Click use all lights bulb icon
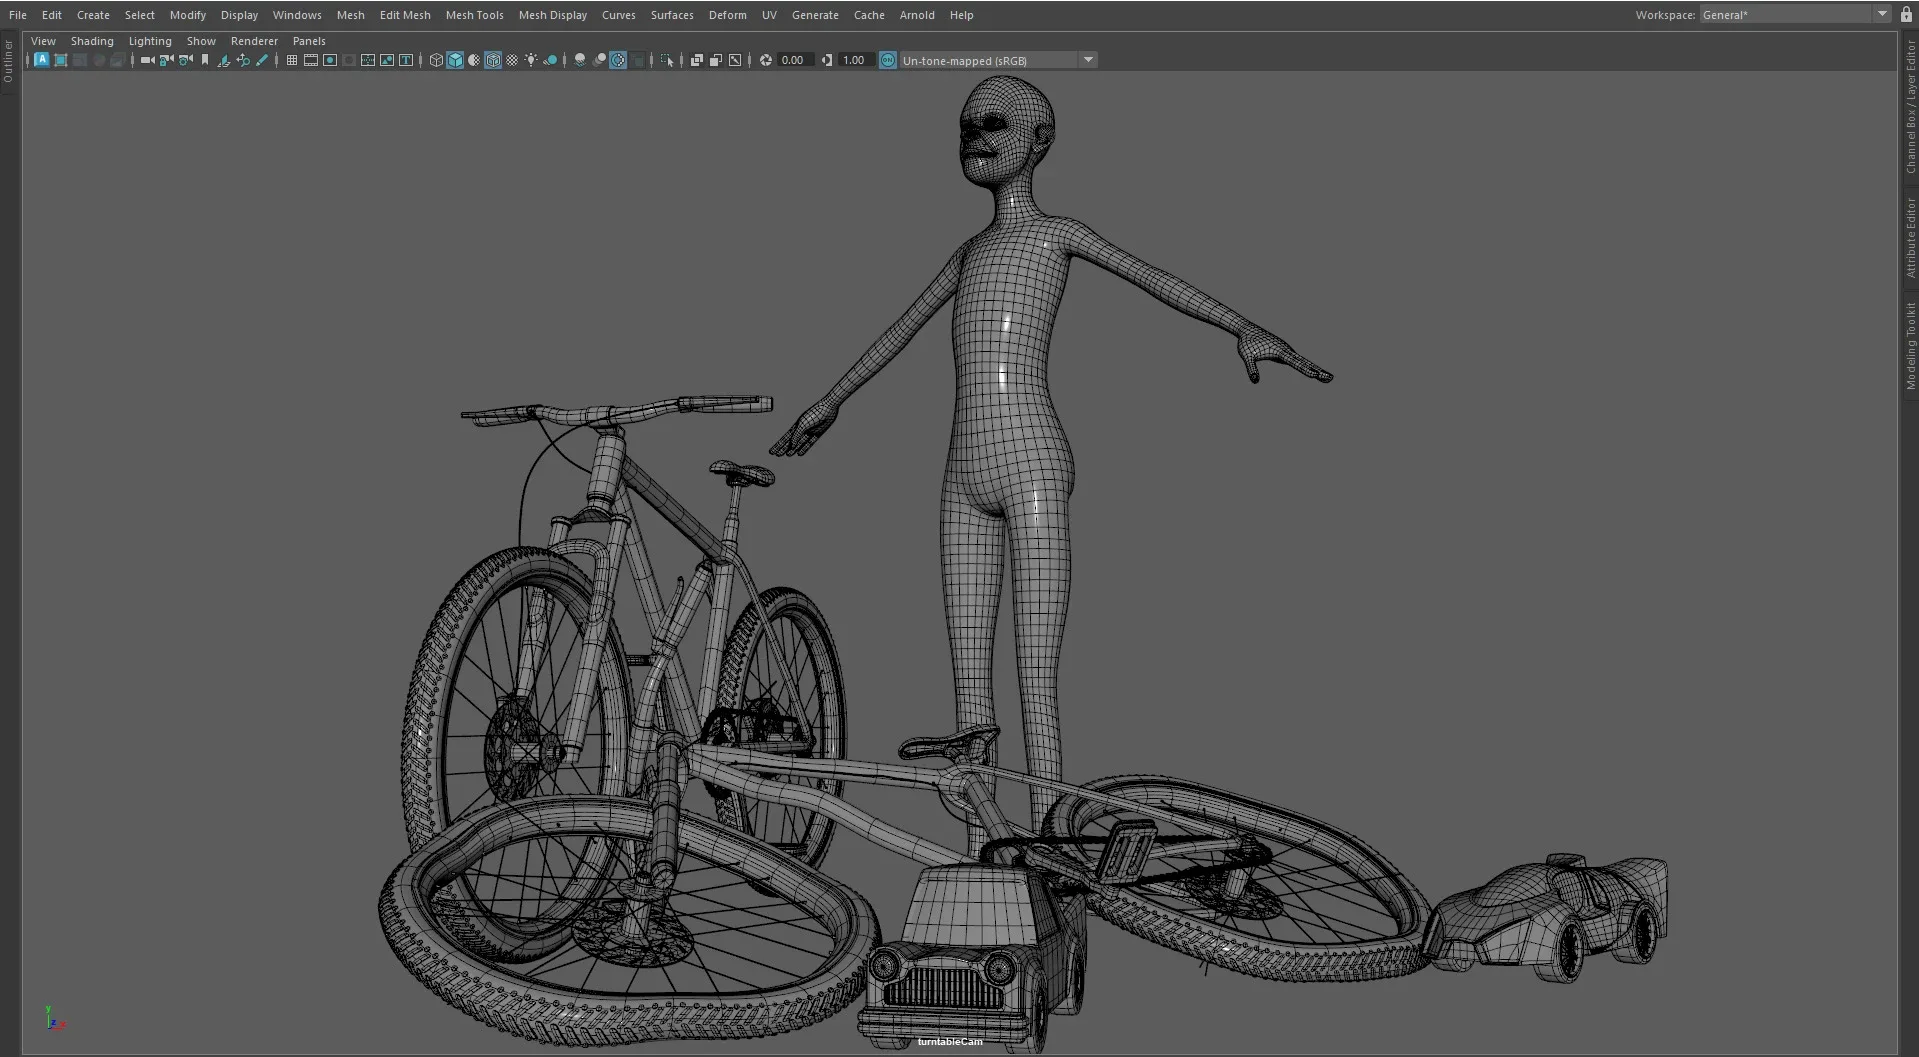1919x1057 pixels. coord(531,60)
